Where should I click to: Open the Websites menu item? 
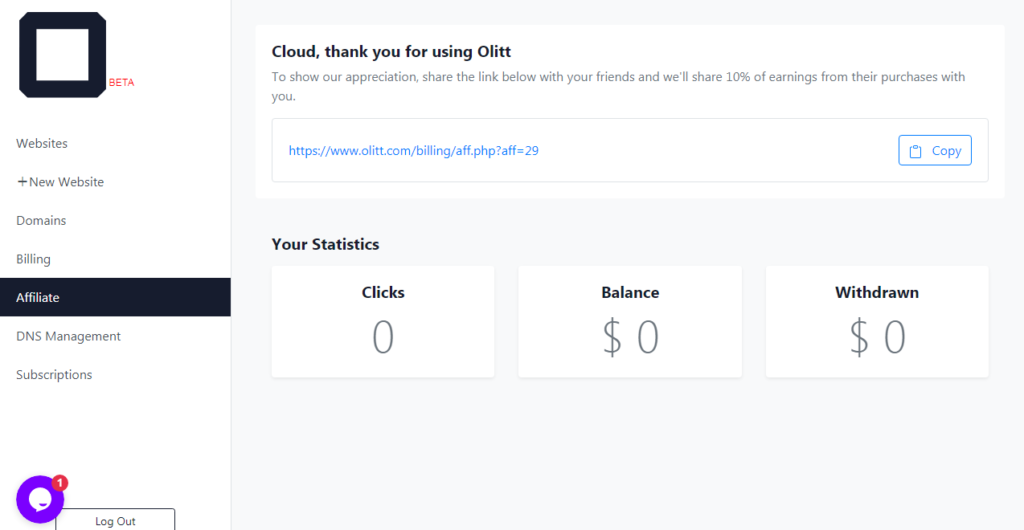42,143
